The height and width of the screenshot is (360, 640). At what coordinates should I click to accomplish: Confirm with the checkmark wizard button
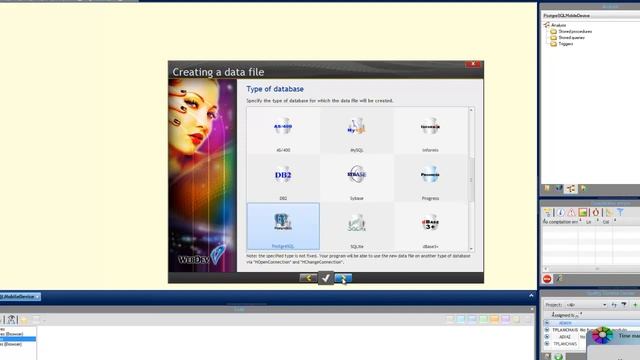[326, 278]
